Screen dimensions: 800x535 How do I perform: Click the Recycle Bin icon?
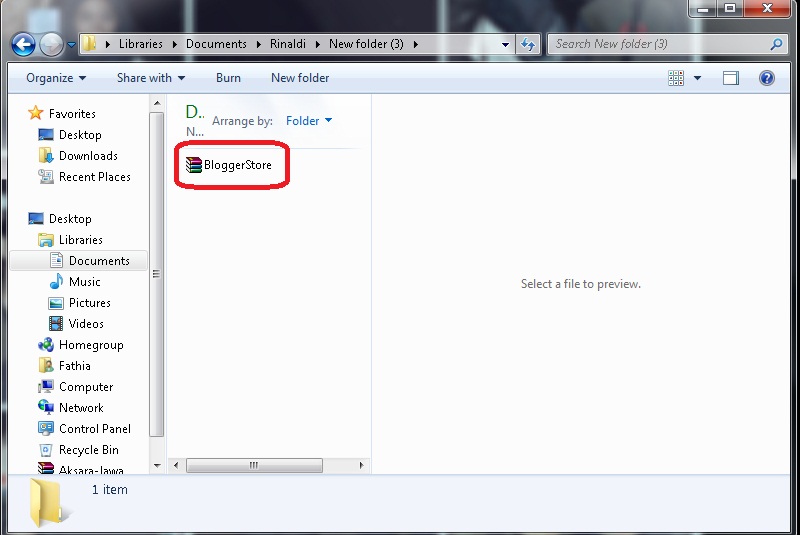(x=45, y=450)
